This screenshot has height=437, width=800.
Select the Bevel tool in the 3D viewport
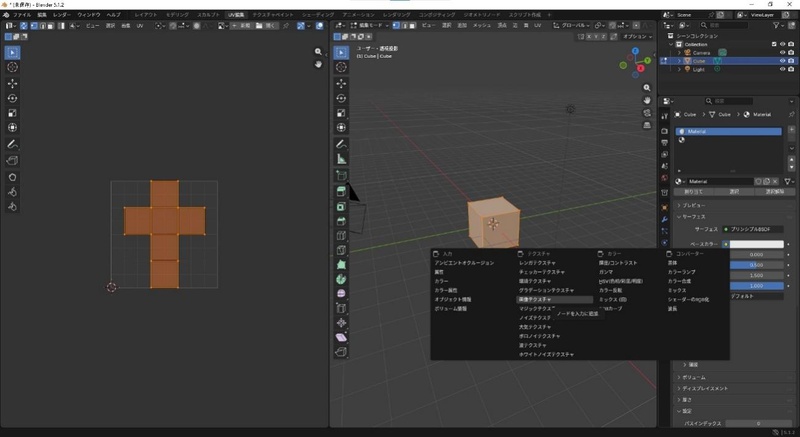pyautogui.click(x=341, y=221)
